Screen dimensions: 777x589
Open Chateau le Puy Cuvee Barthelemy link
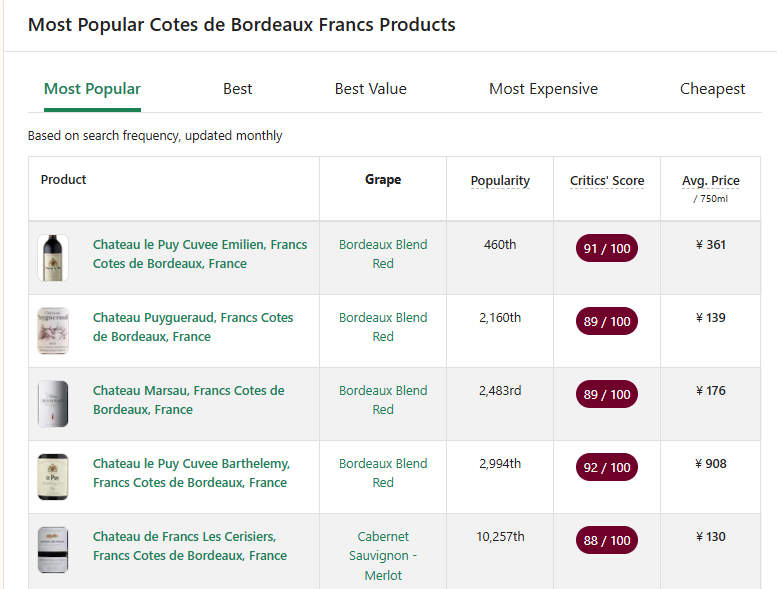[x=191, y=473]
